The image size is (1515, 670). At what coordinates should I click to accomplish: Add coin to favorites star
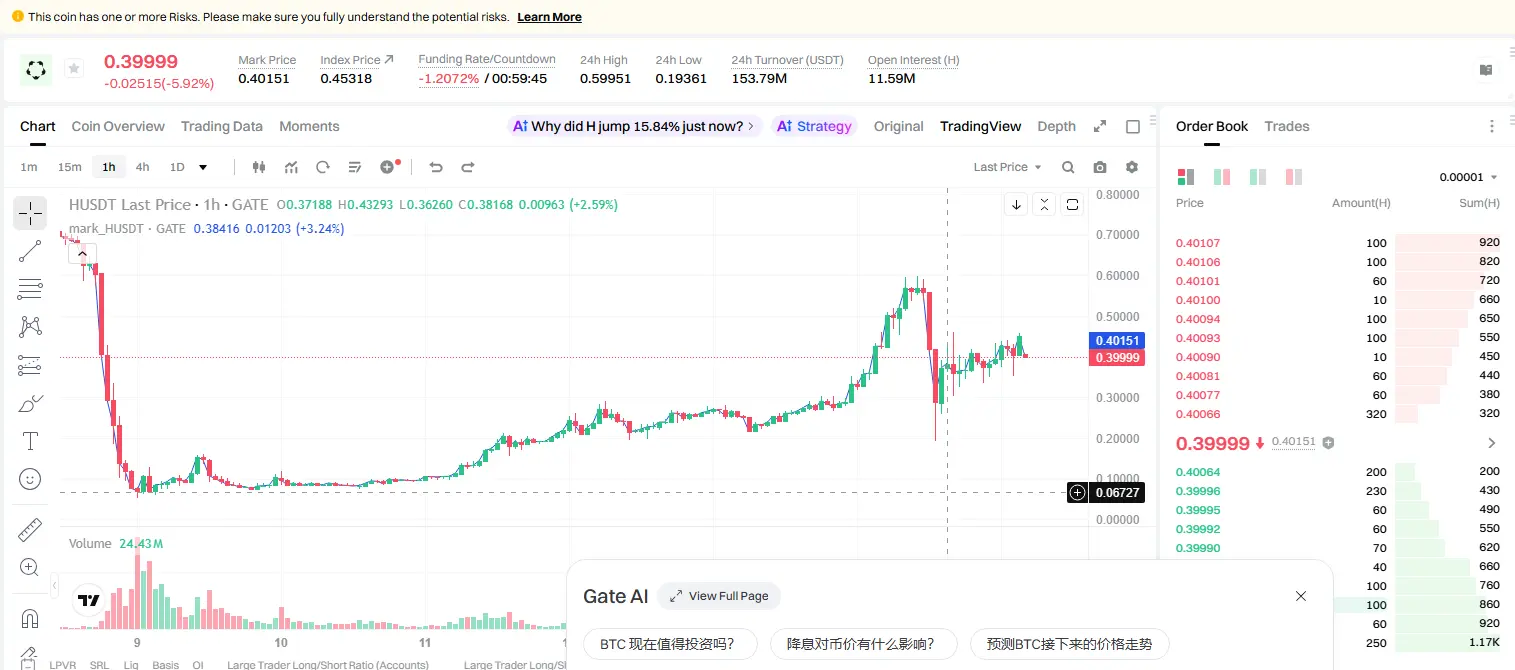click(73, 68)
